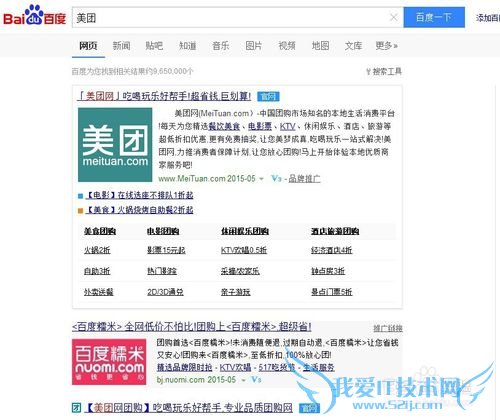The width and height of the screenshot is (500, 420).
Task: Open the 热门影院 link
Action: coord(162,271)
